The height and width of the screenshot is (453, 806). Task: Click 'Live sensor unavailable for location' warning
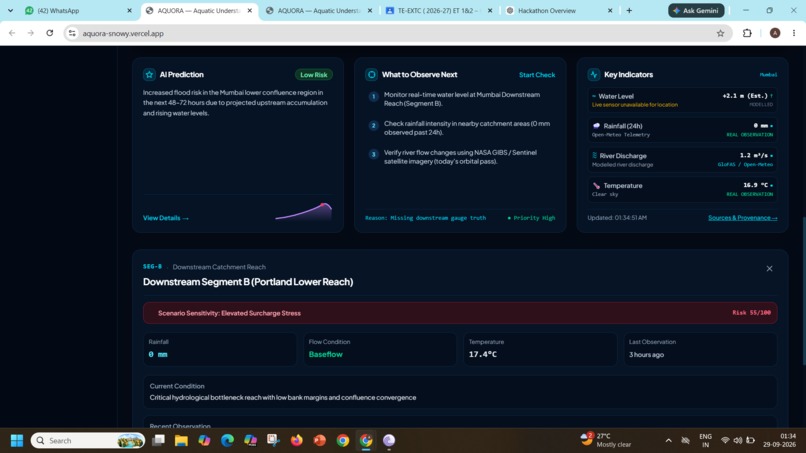pyautogui.click(x=634, y=105)
